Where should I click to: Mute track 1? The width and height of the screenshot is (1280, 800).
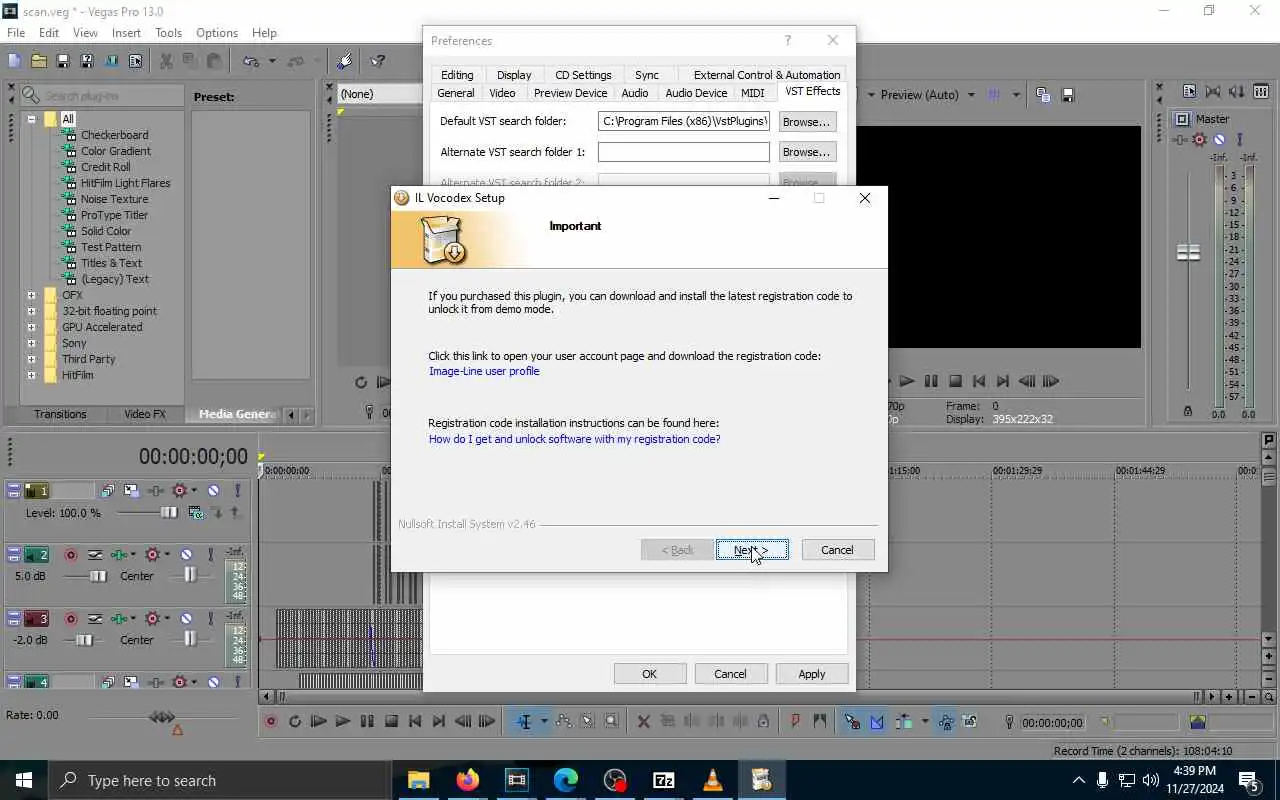213,490
